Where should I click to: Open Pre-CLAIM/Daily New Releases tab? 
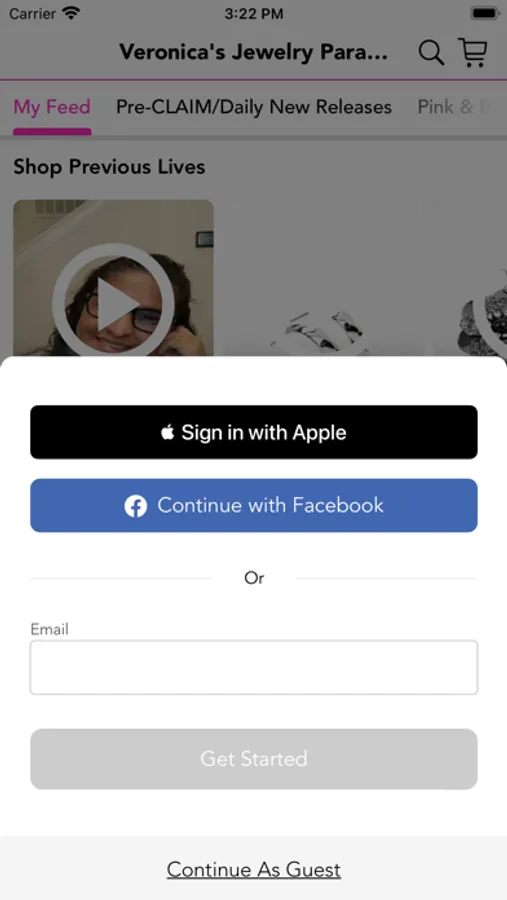click(x=254, y=107)
